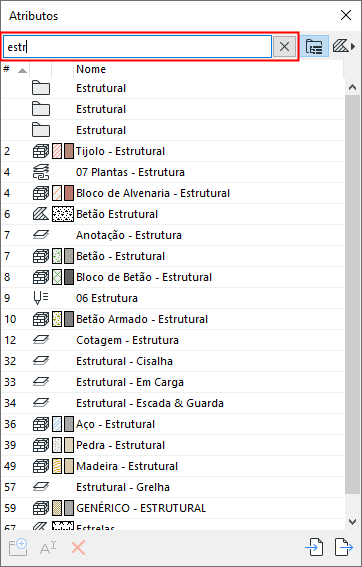The height and width of the screenshot is (567, 362).
Task: Sort by the # column header
Action: [15, 69]
